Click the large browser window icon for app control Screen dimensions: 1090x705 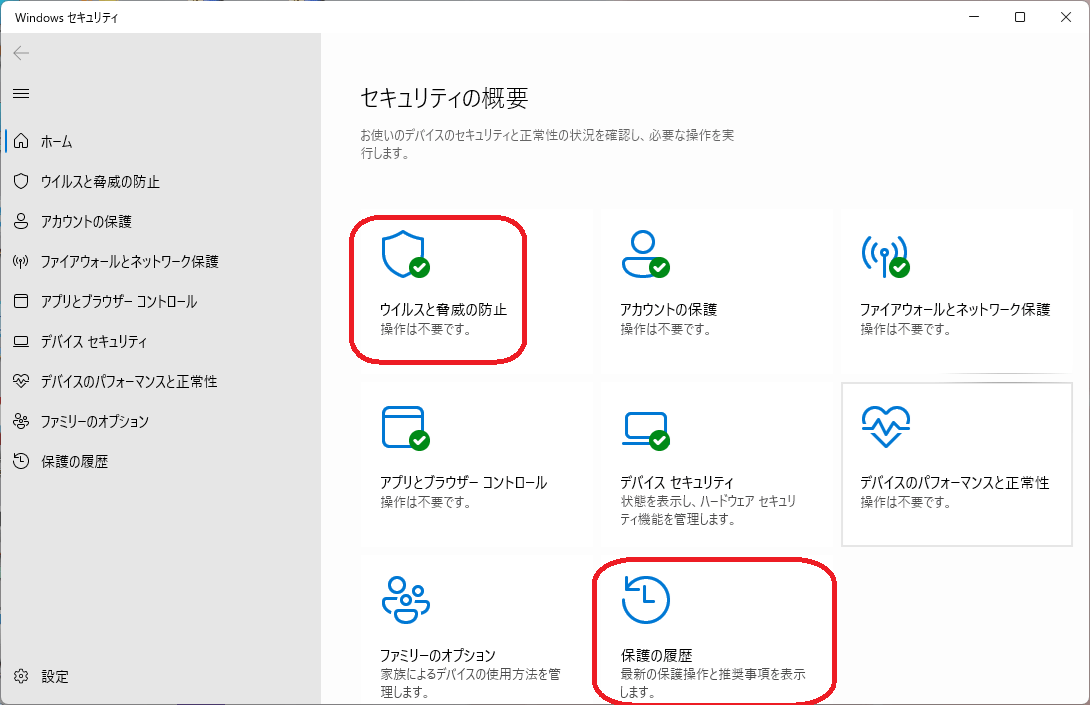(406, 428)
